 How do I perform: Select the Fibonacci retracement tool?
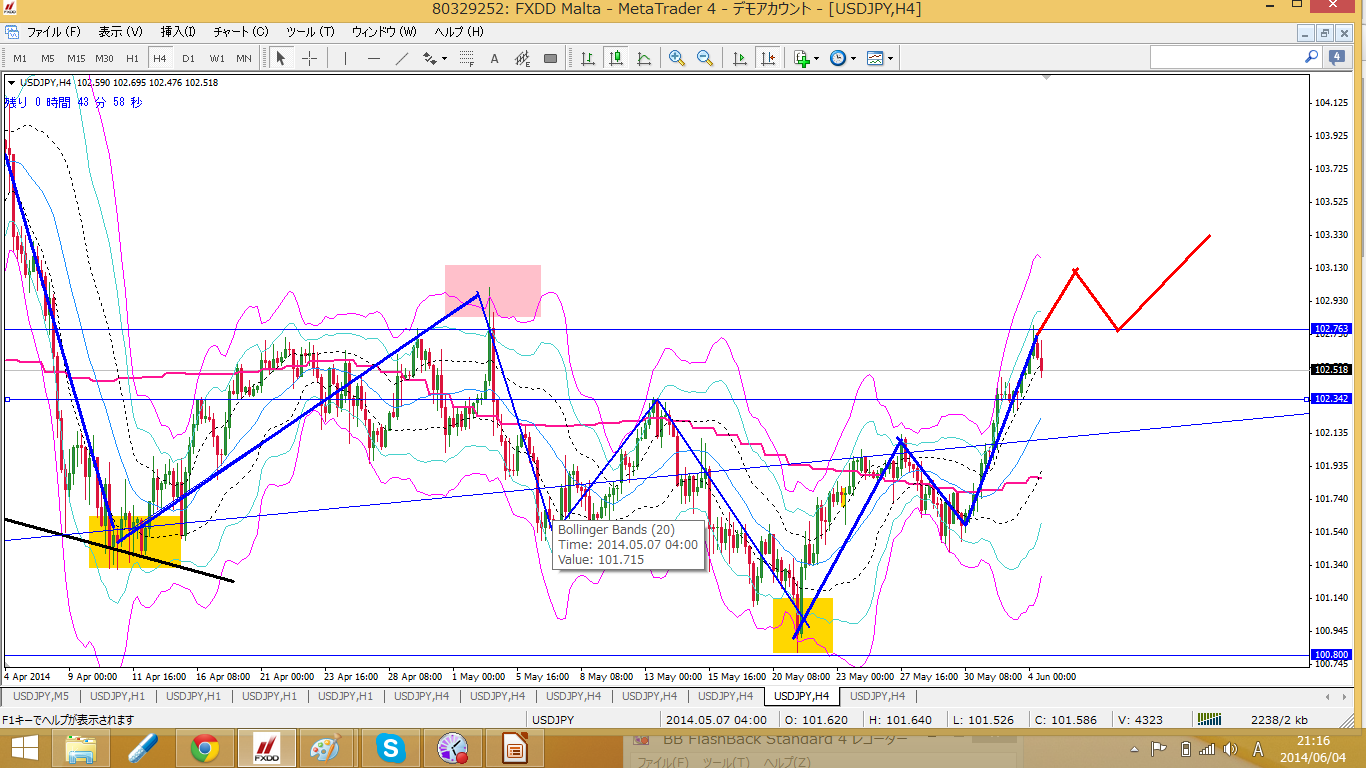pyautogui.click(x=466, y=58)
